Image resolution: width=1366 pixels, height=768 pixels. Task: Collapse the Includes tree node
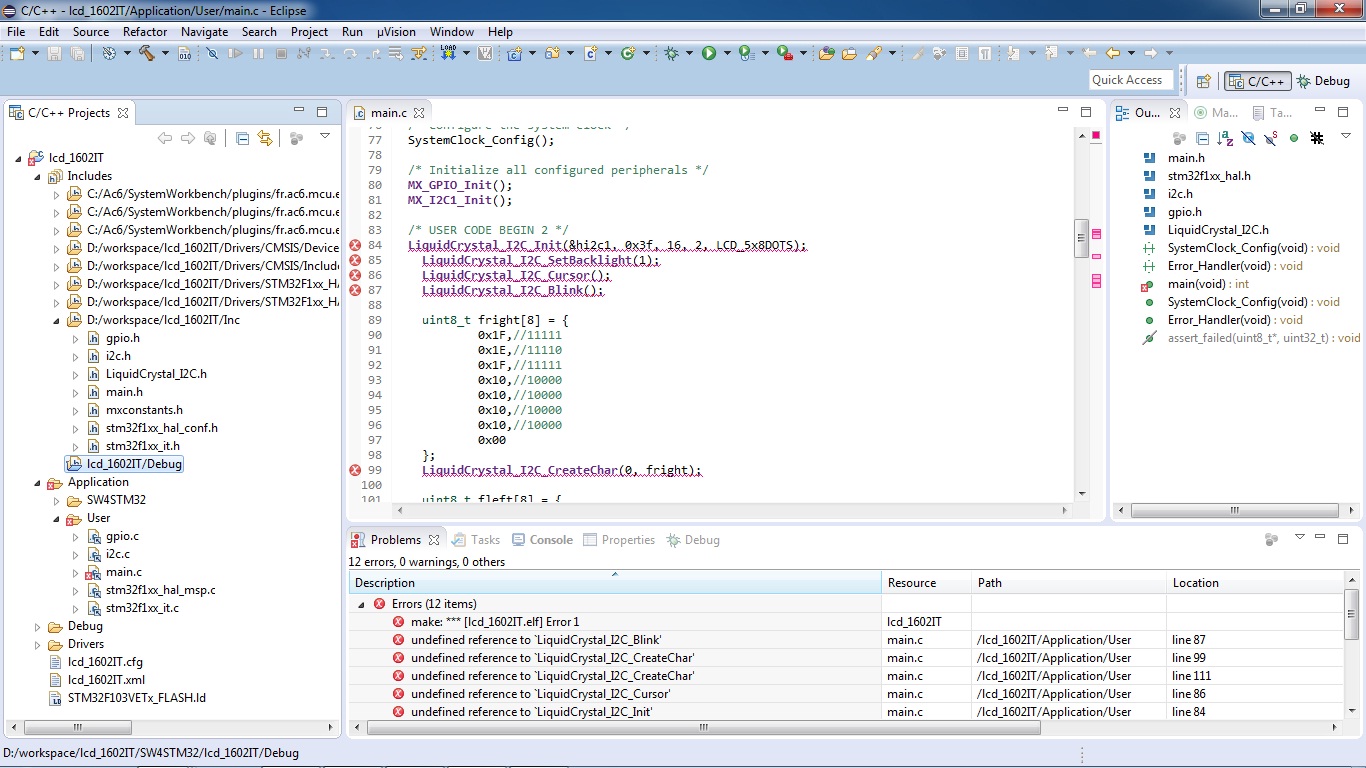(38, 176)
